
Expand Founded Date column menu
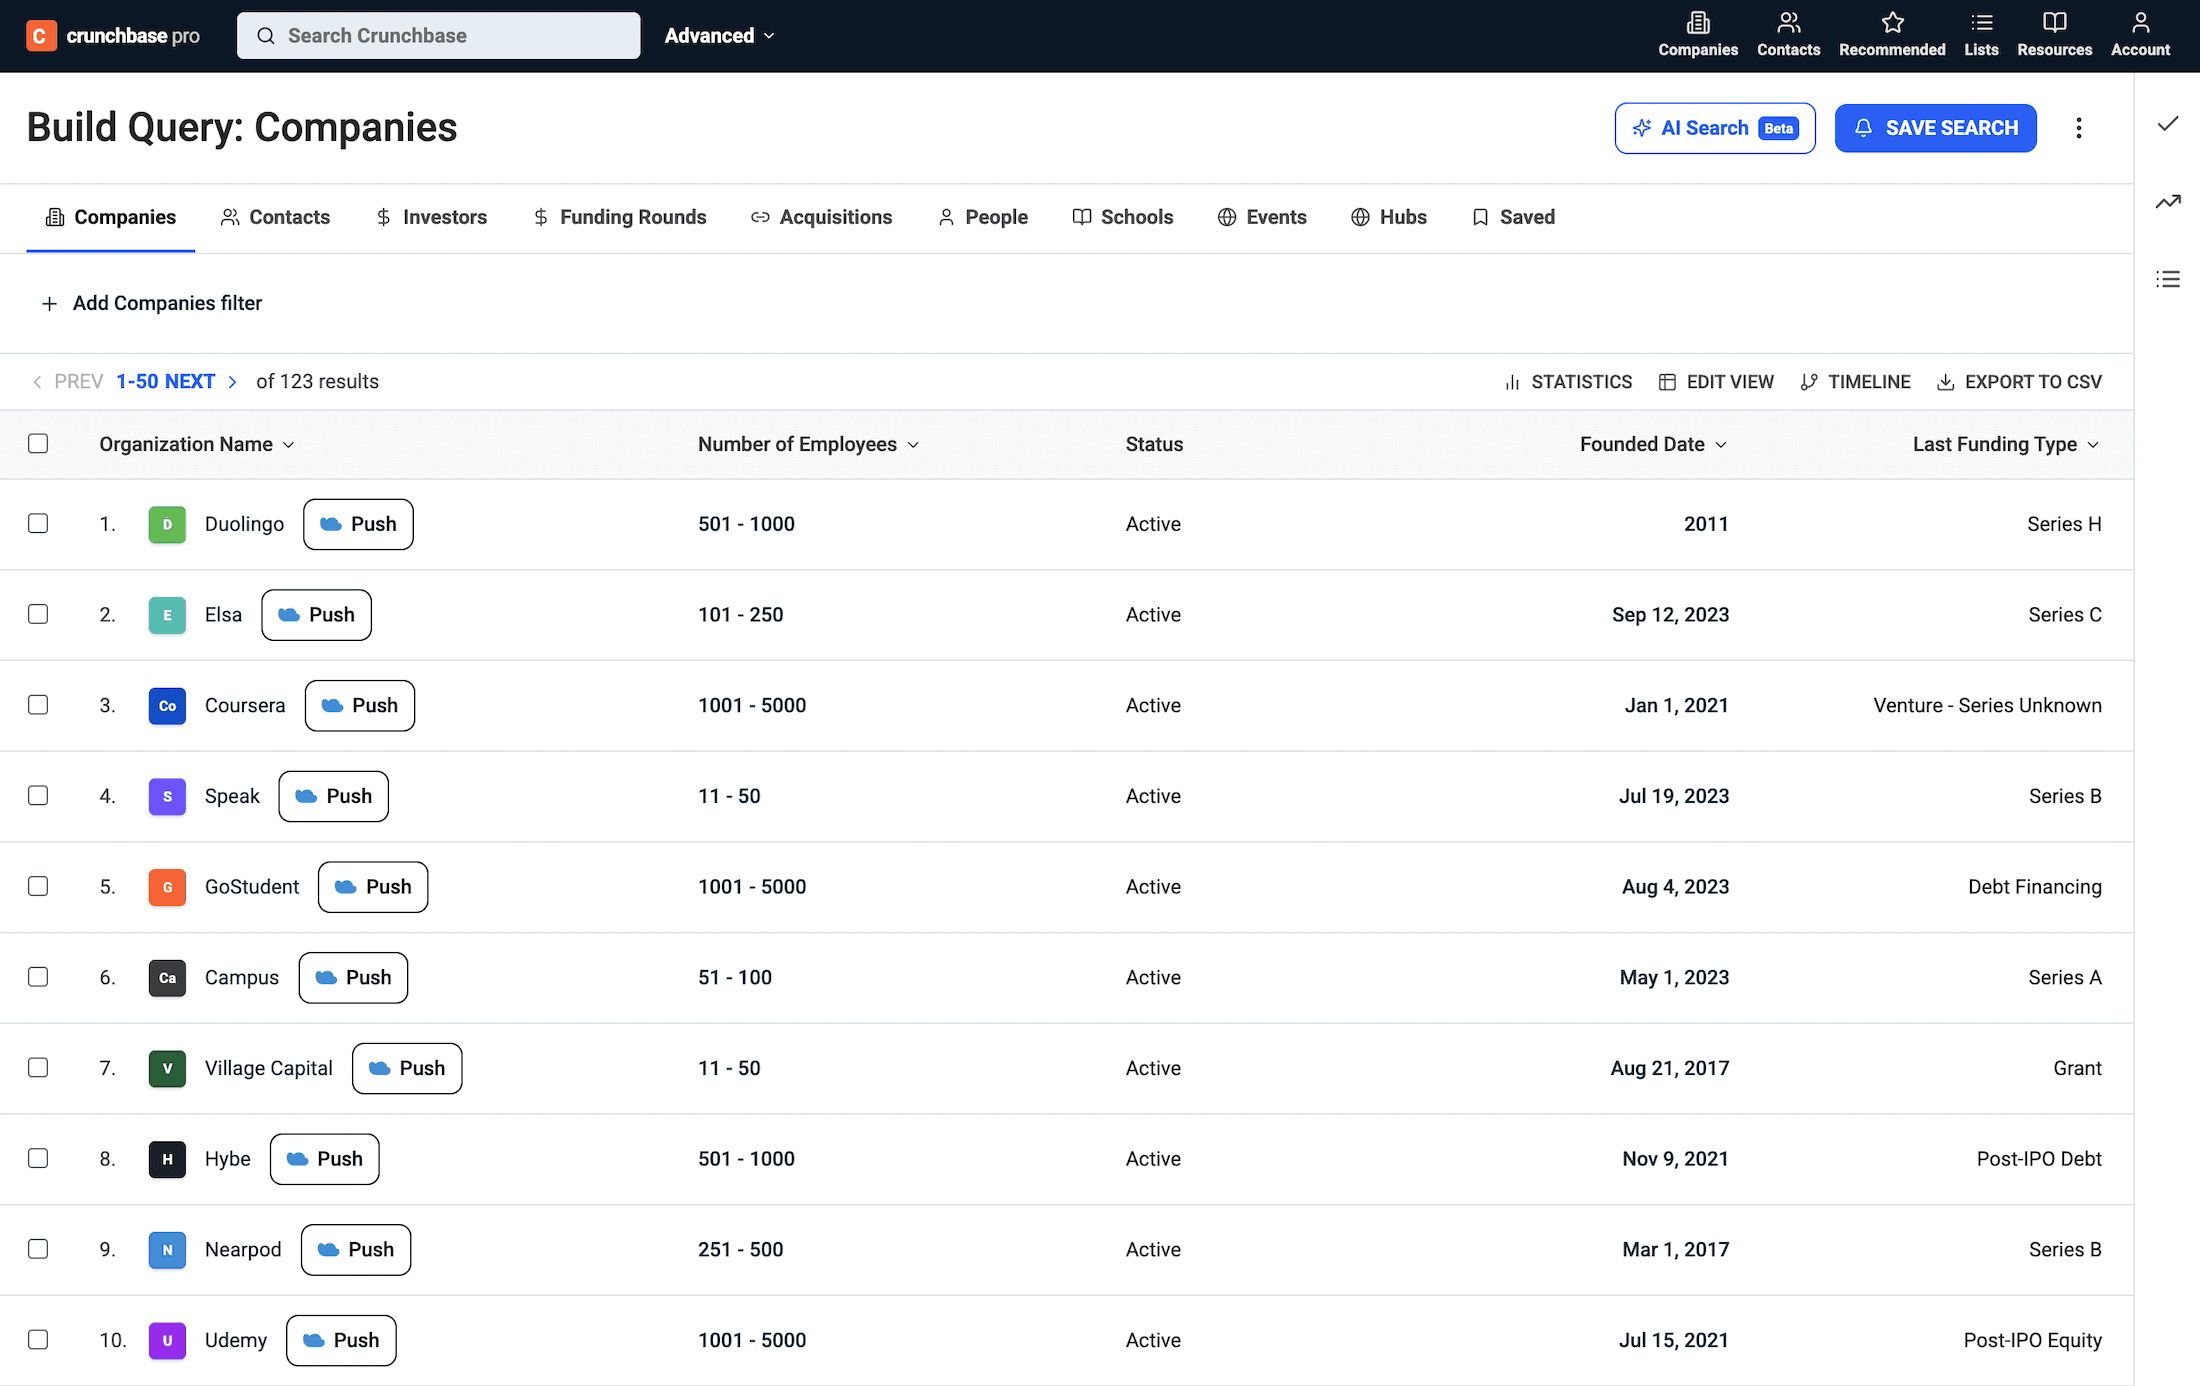1721,445
